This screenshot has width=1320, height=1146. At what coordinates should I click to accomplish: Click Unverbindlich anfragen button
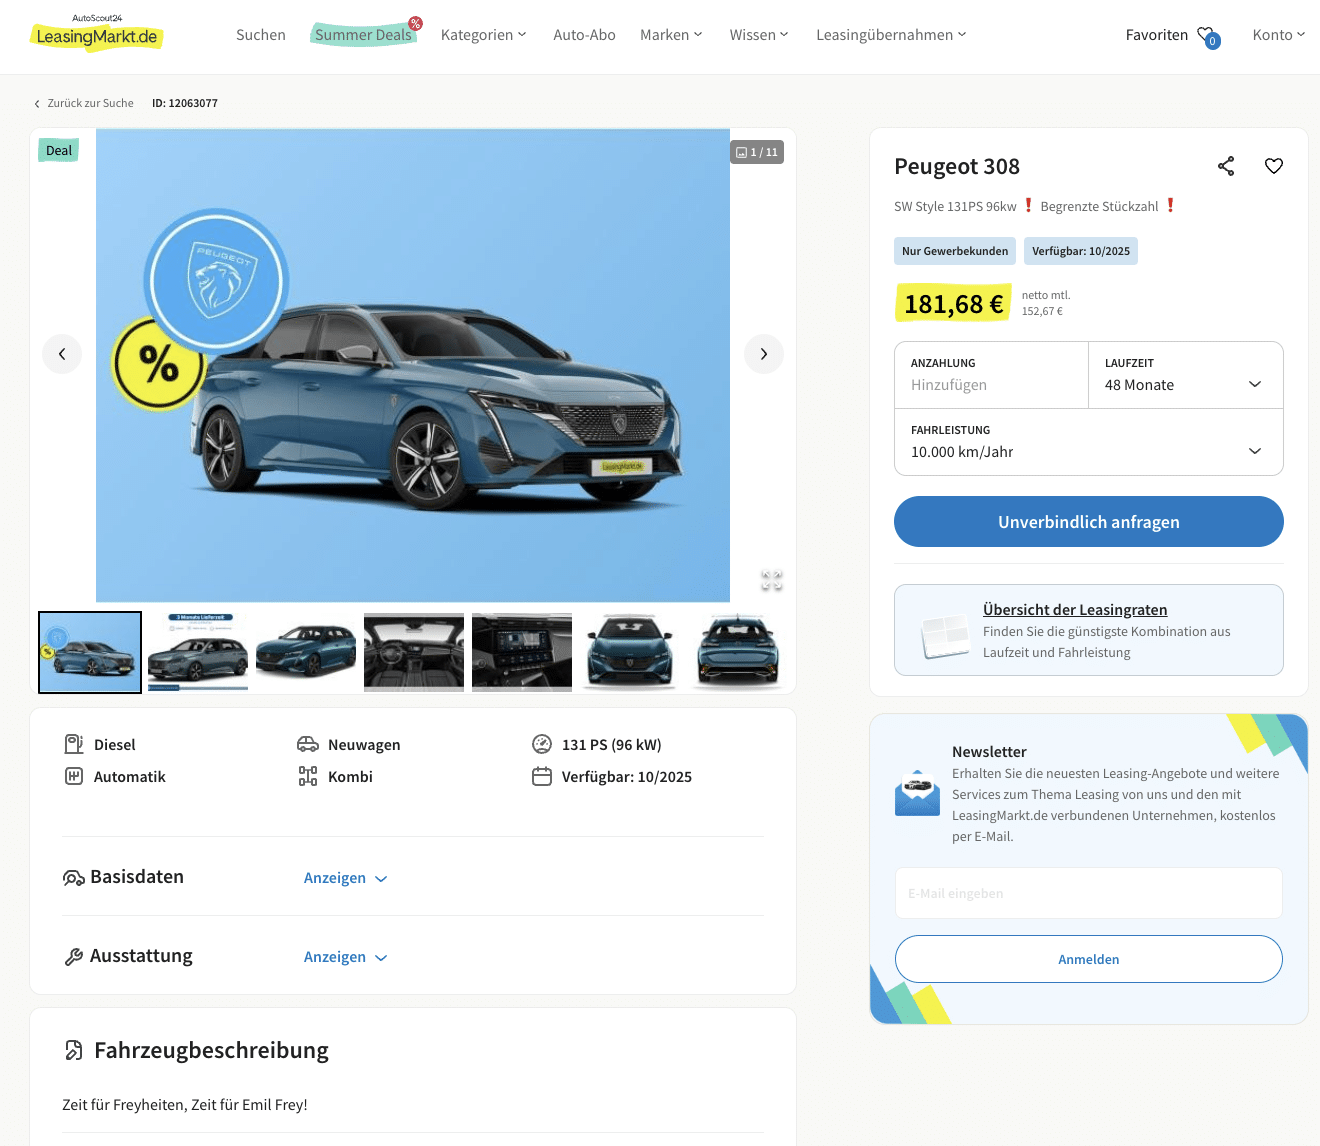pyautogui.click(x=1089, y=522)
